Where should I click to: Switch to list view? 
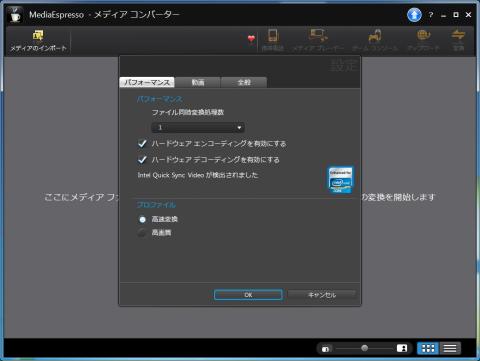(450, 348)
